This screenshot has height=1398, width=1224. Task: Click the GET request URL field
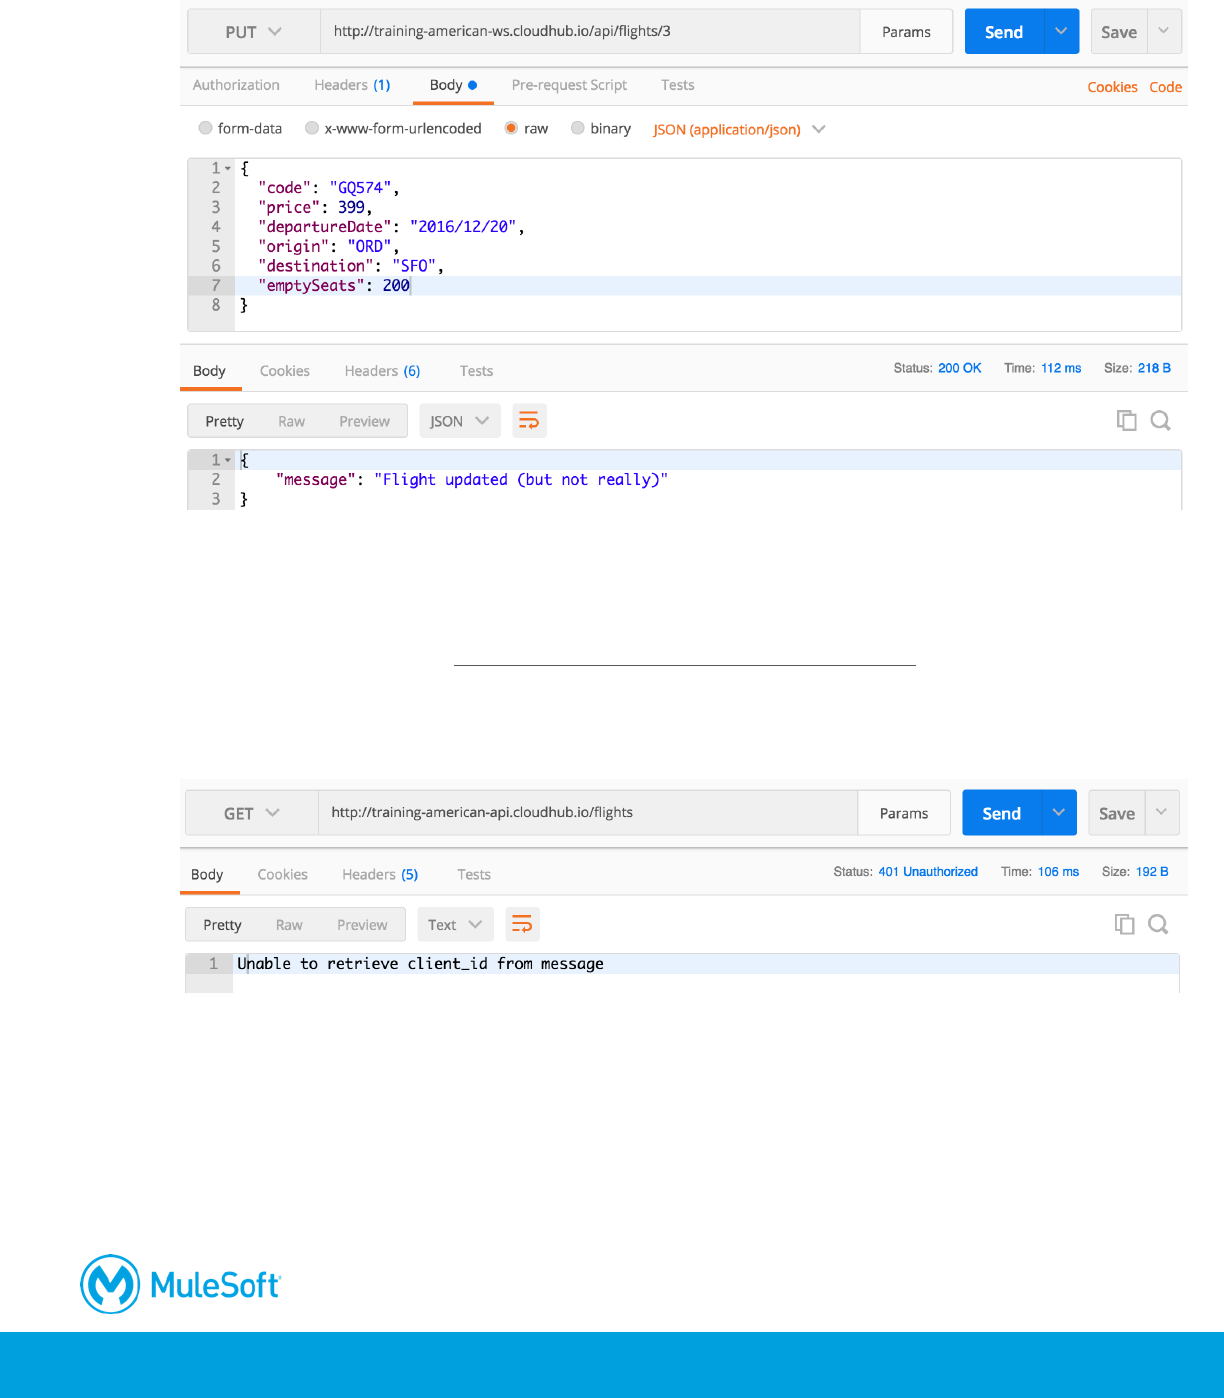click(x=588, y=813)
